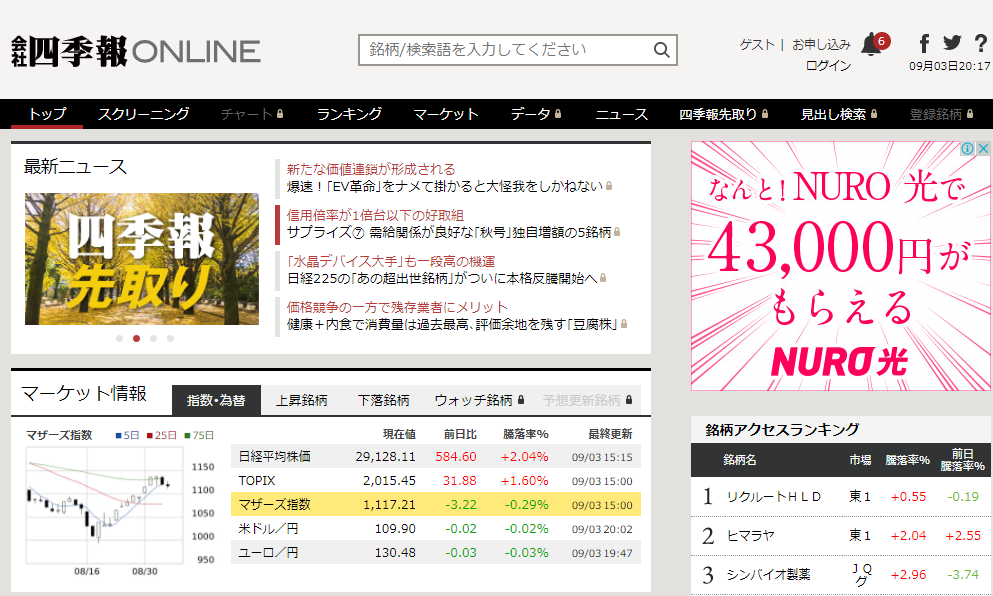Open リクルートHLD in access ranking
993x596 pixels.
pos(773,497)
